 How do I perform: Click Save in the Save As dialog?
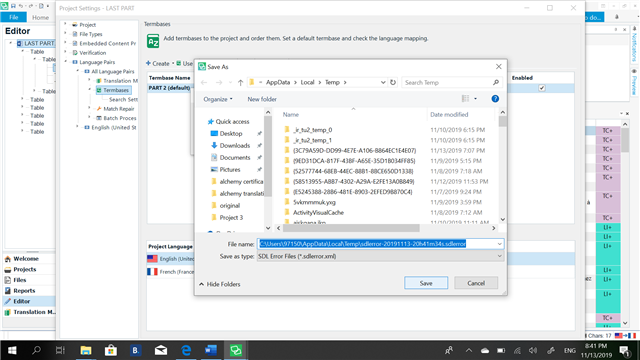426,283
